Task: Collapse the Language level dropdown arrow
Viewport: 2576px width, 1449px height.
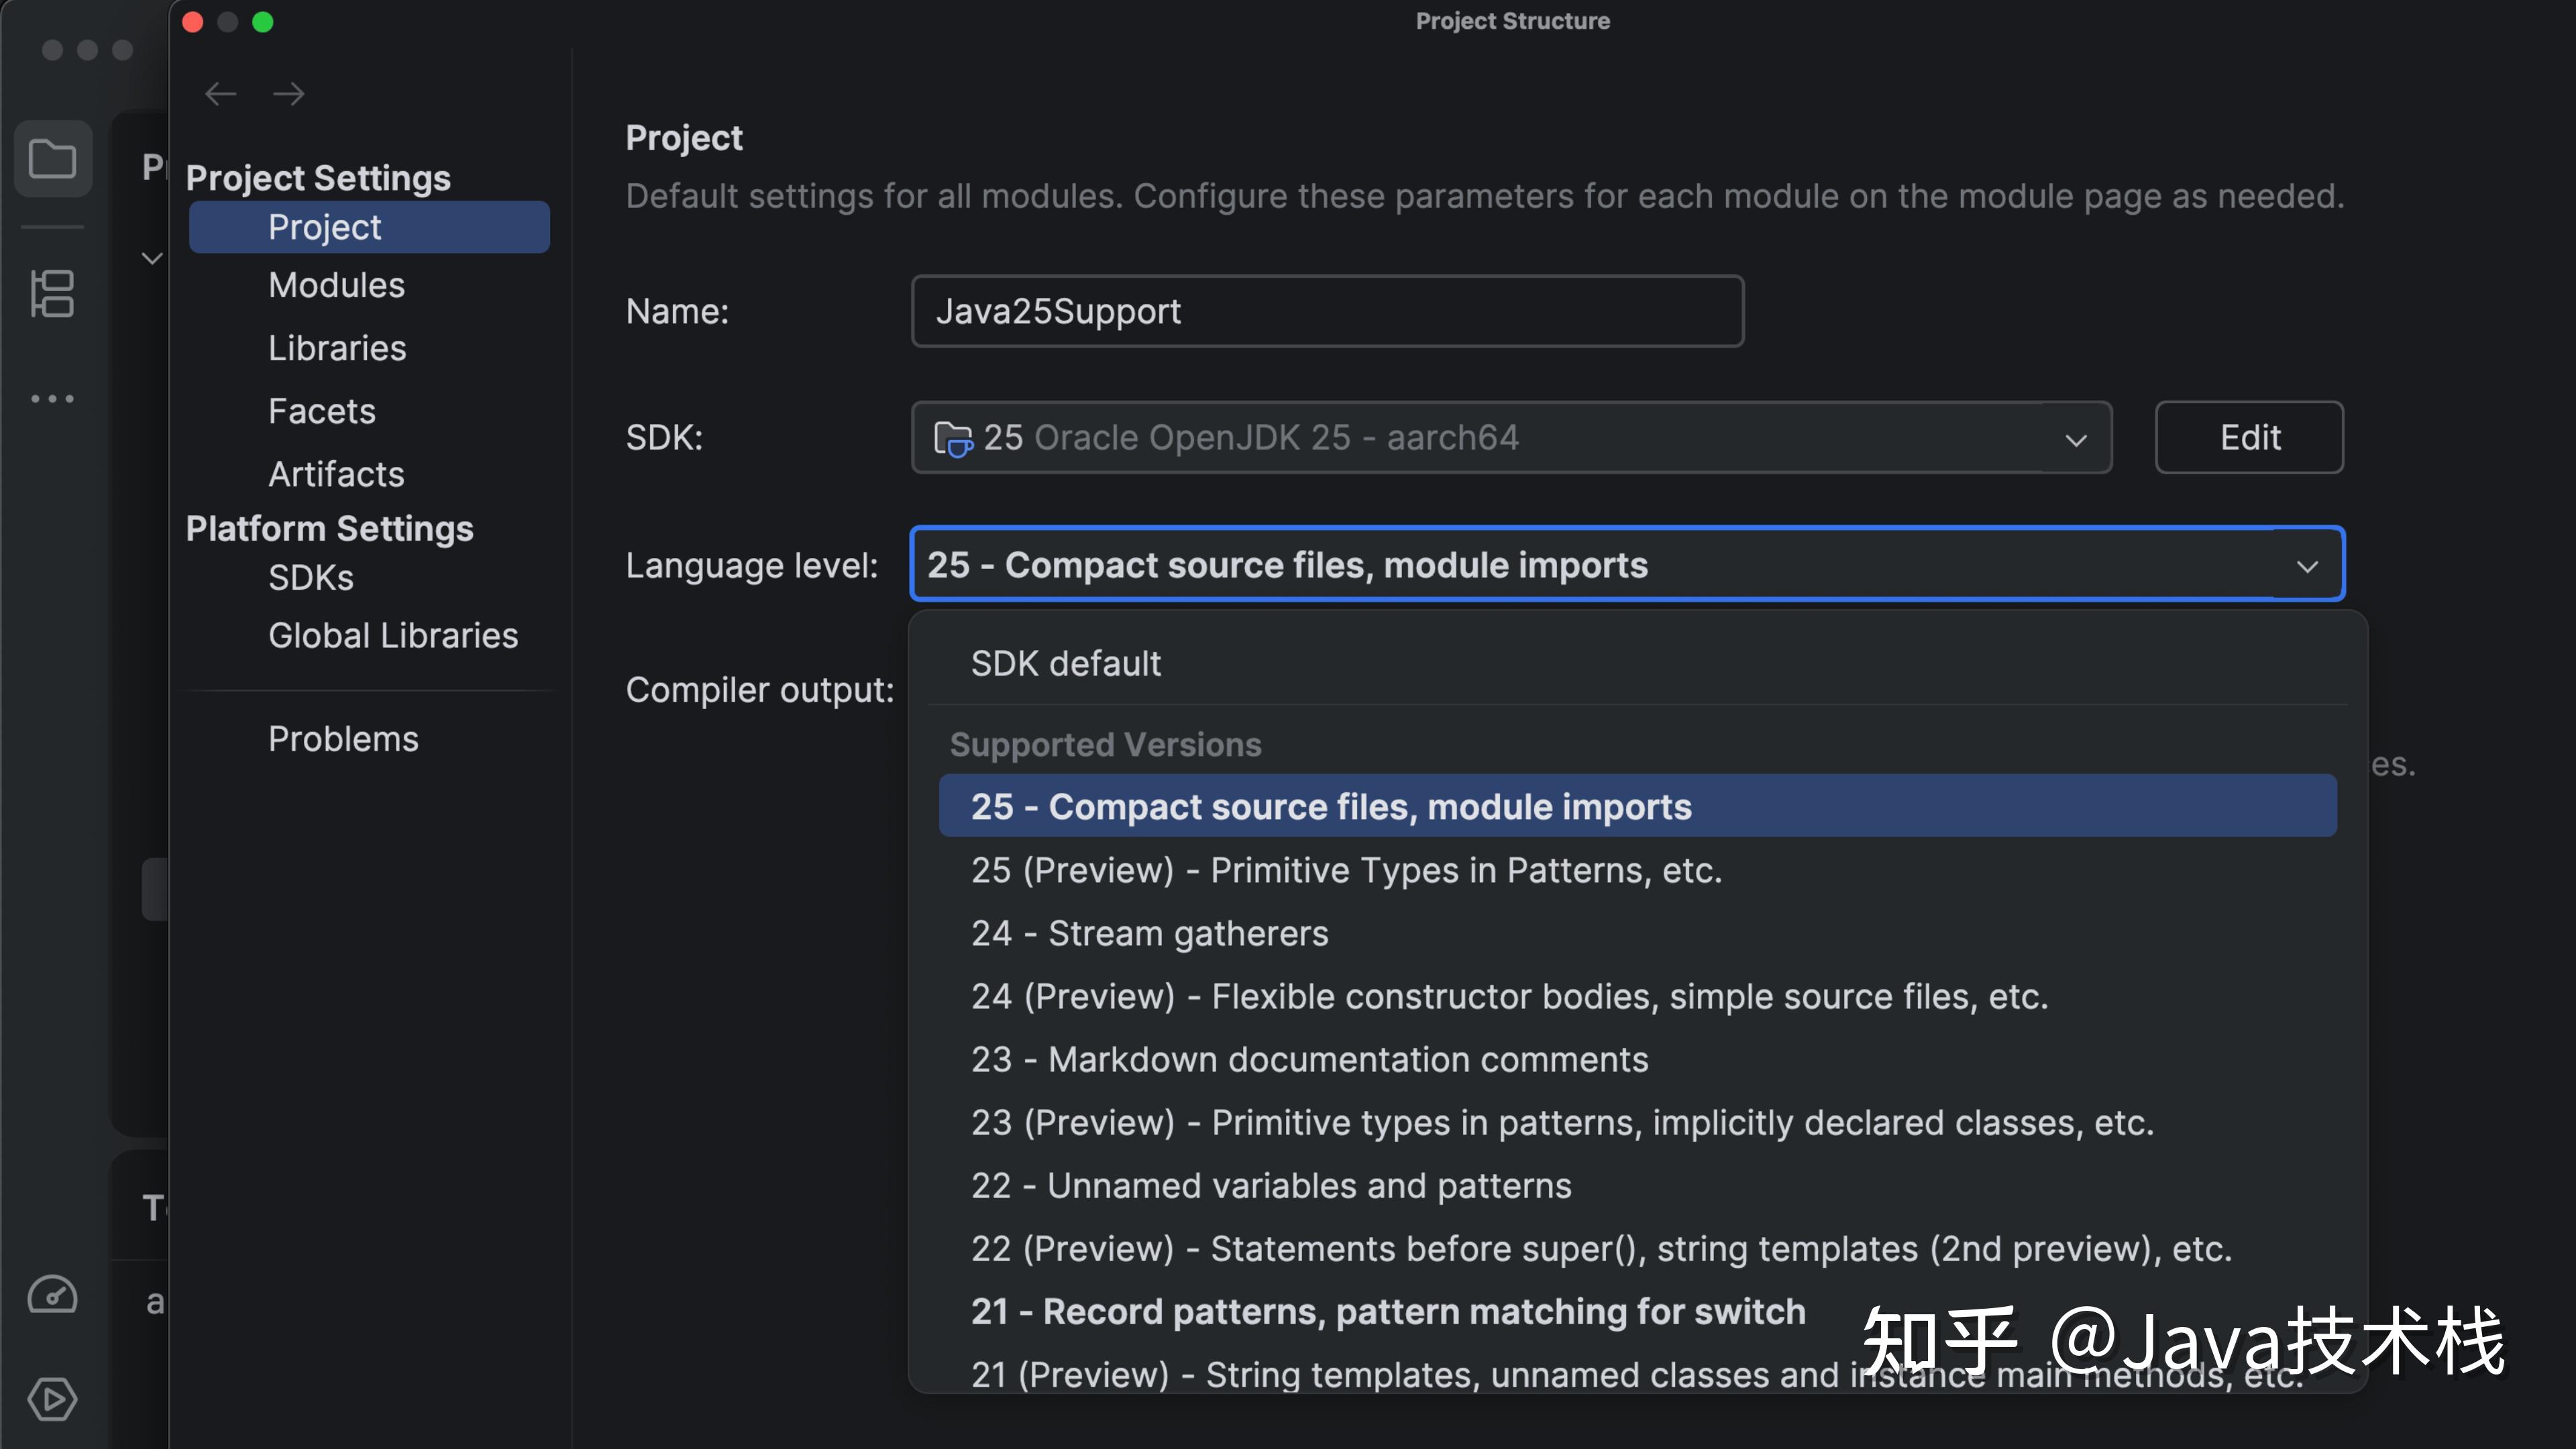Action: [2307, 566]
